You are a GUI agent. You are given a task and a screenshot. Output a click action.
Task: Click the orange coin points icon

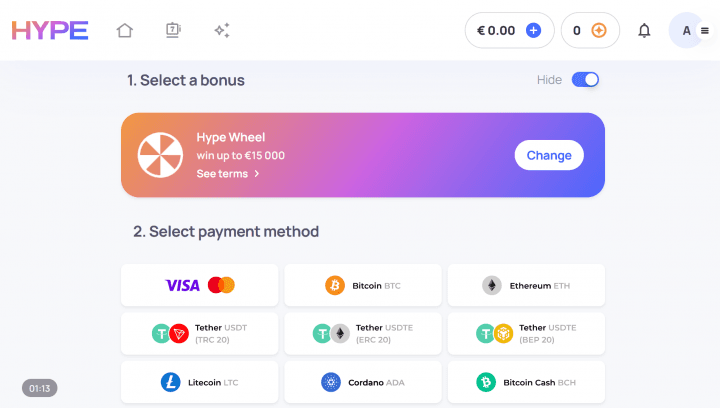click(599, 31)
